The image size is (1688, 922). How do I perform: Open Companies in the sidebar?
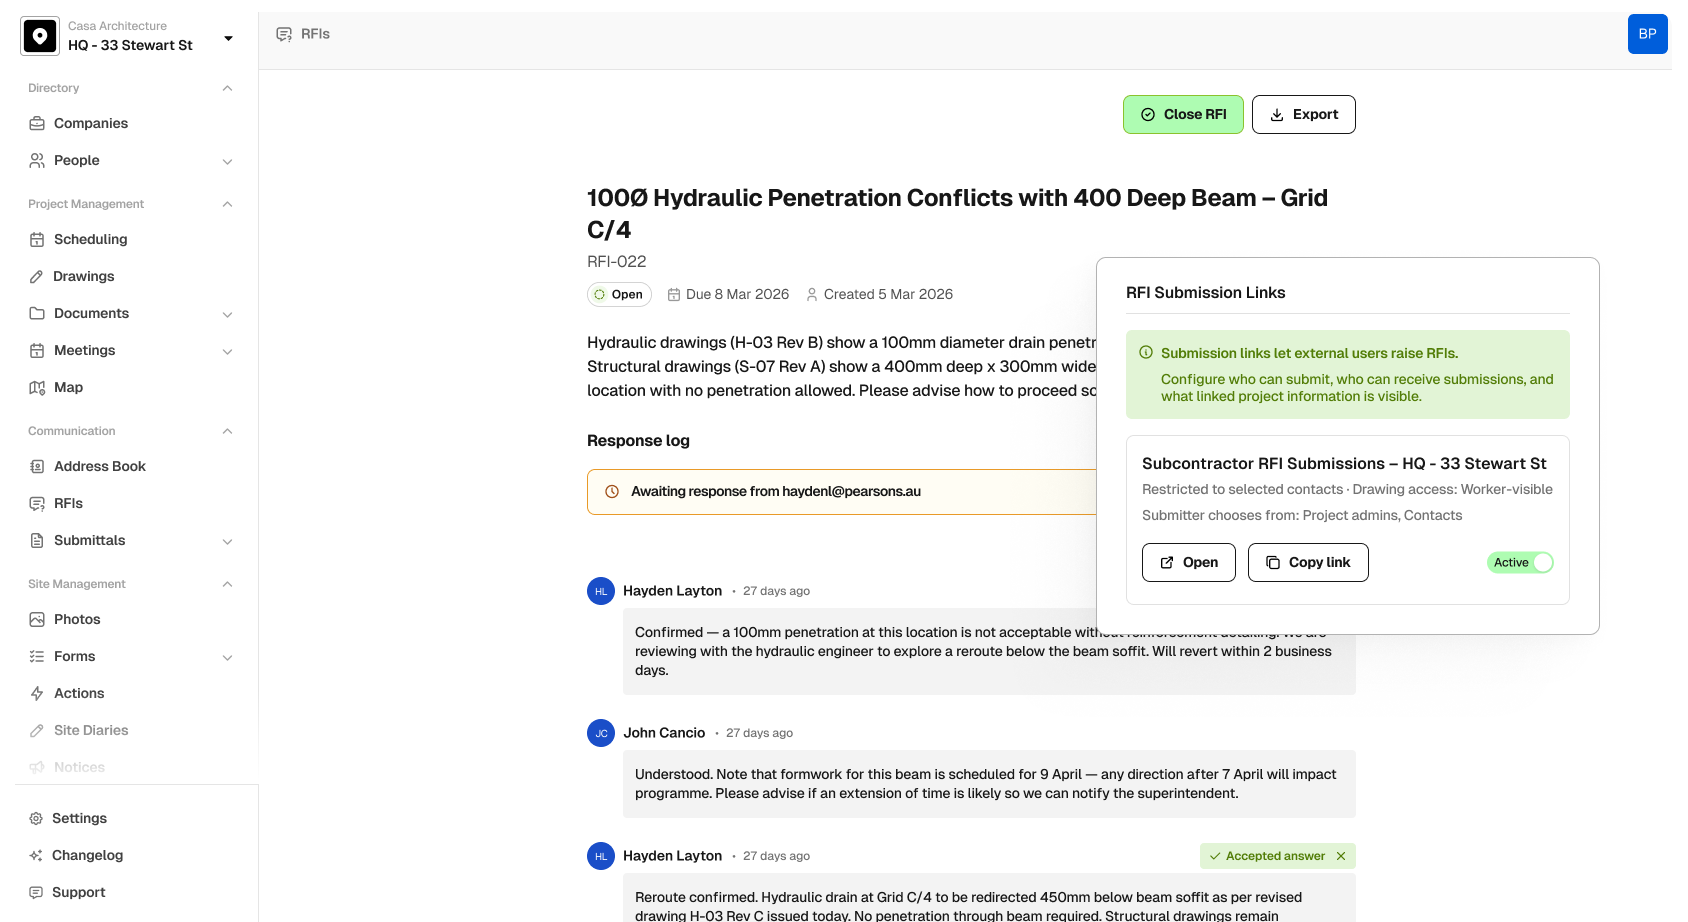91,123
